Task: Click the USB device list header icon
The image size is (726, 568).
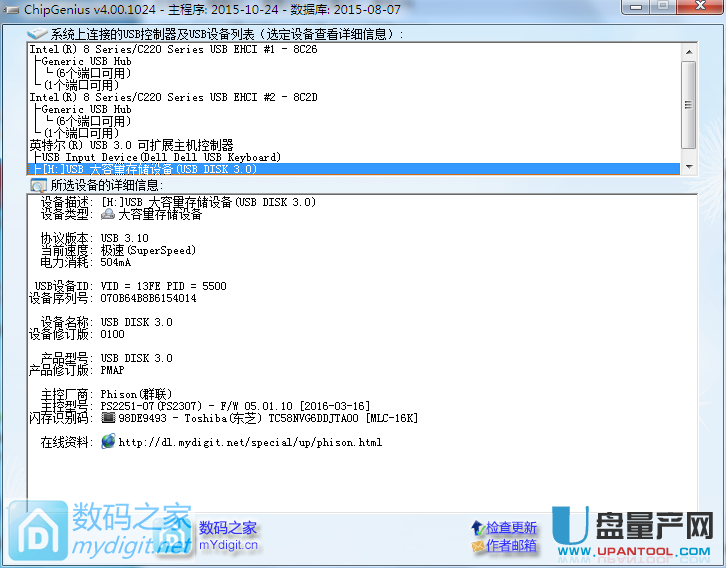Action: [x=38, y=33]
